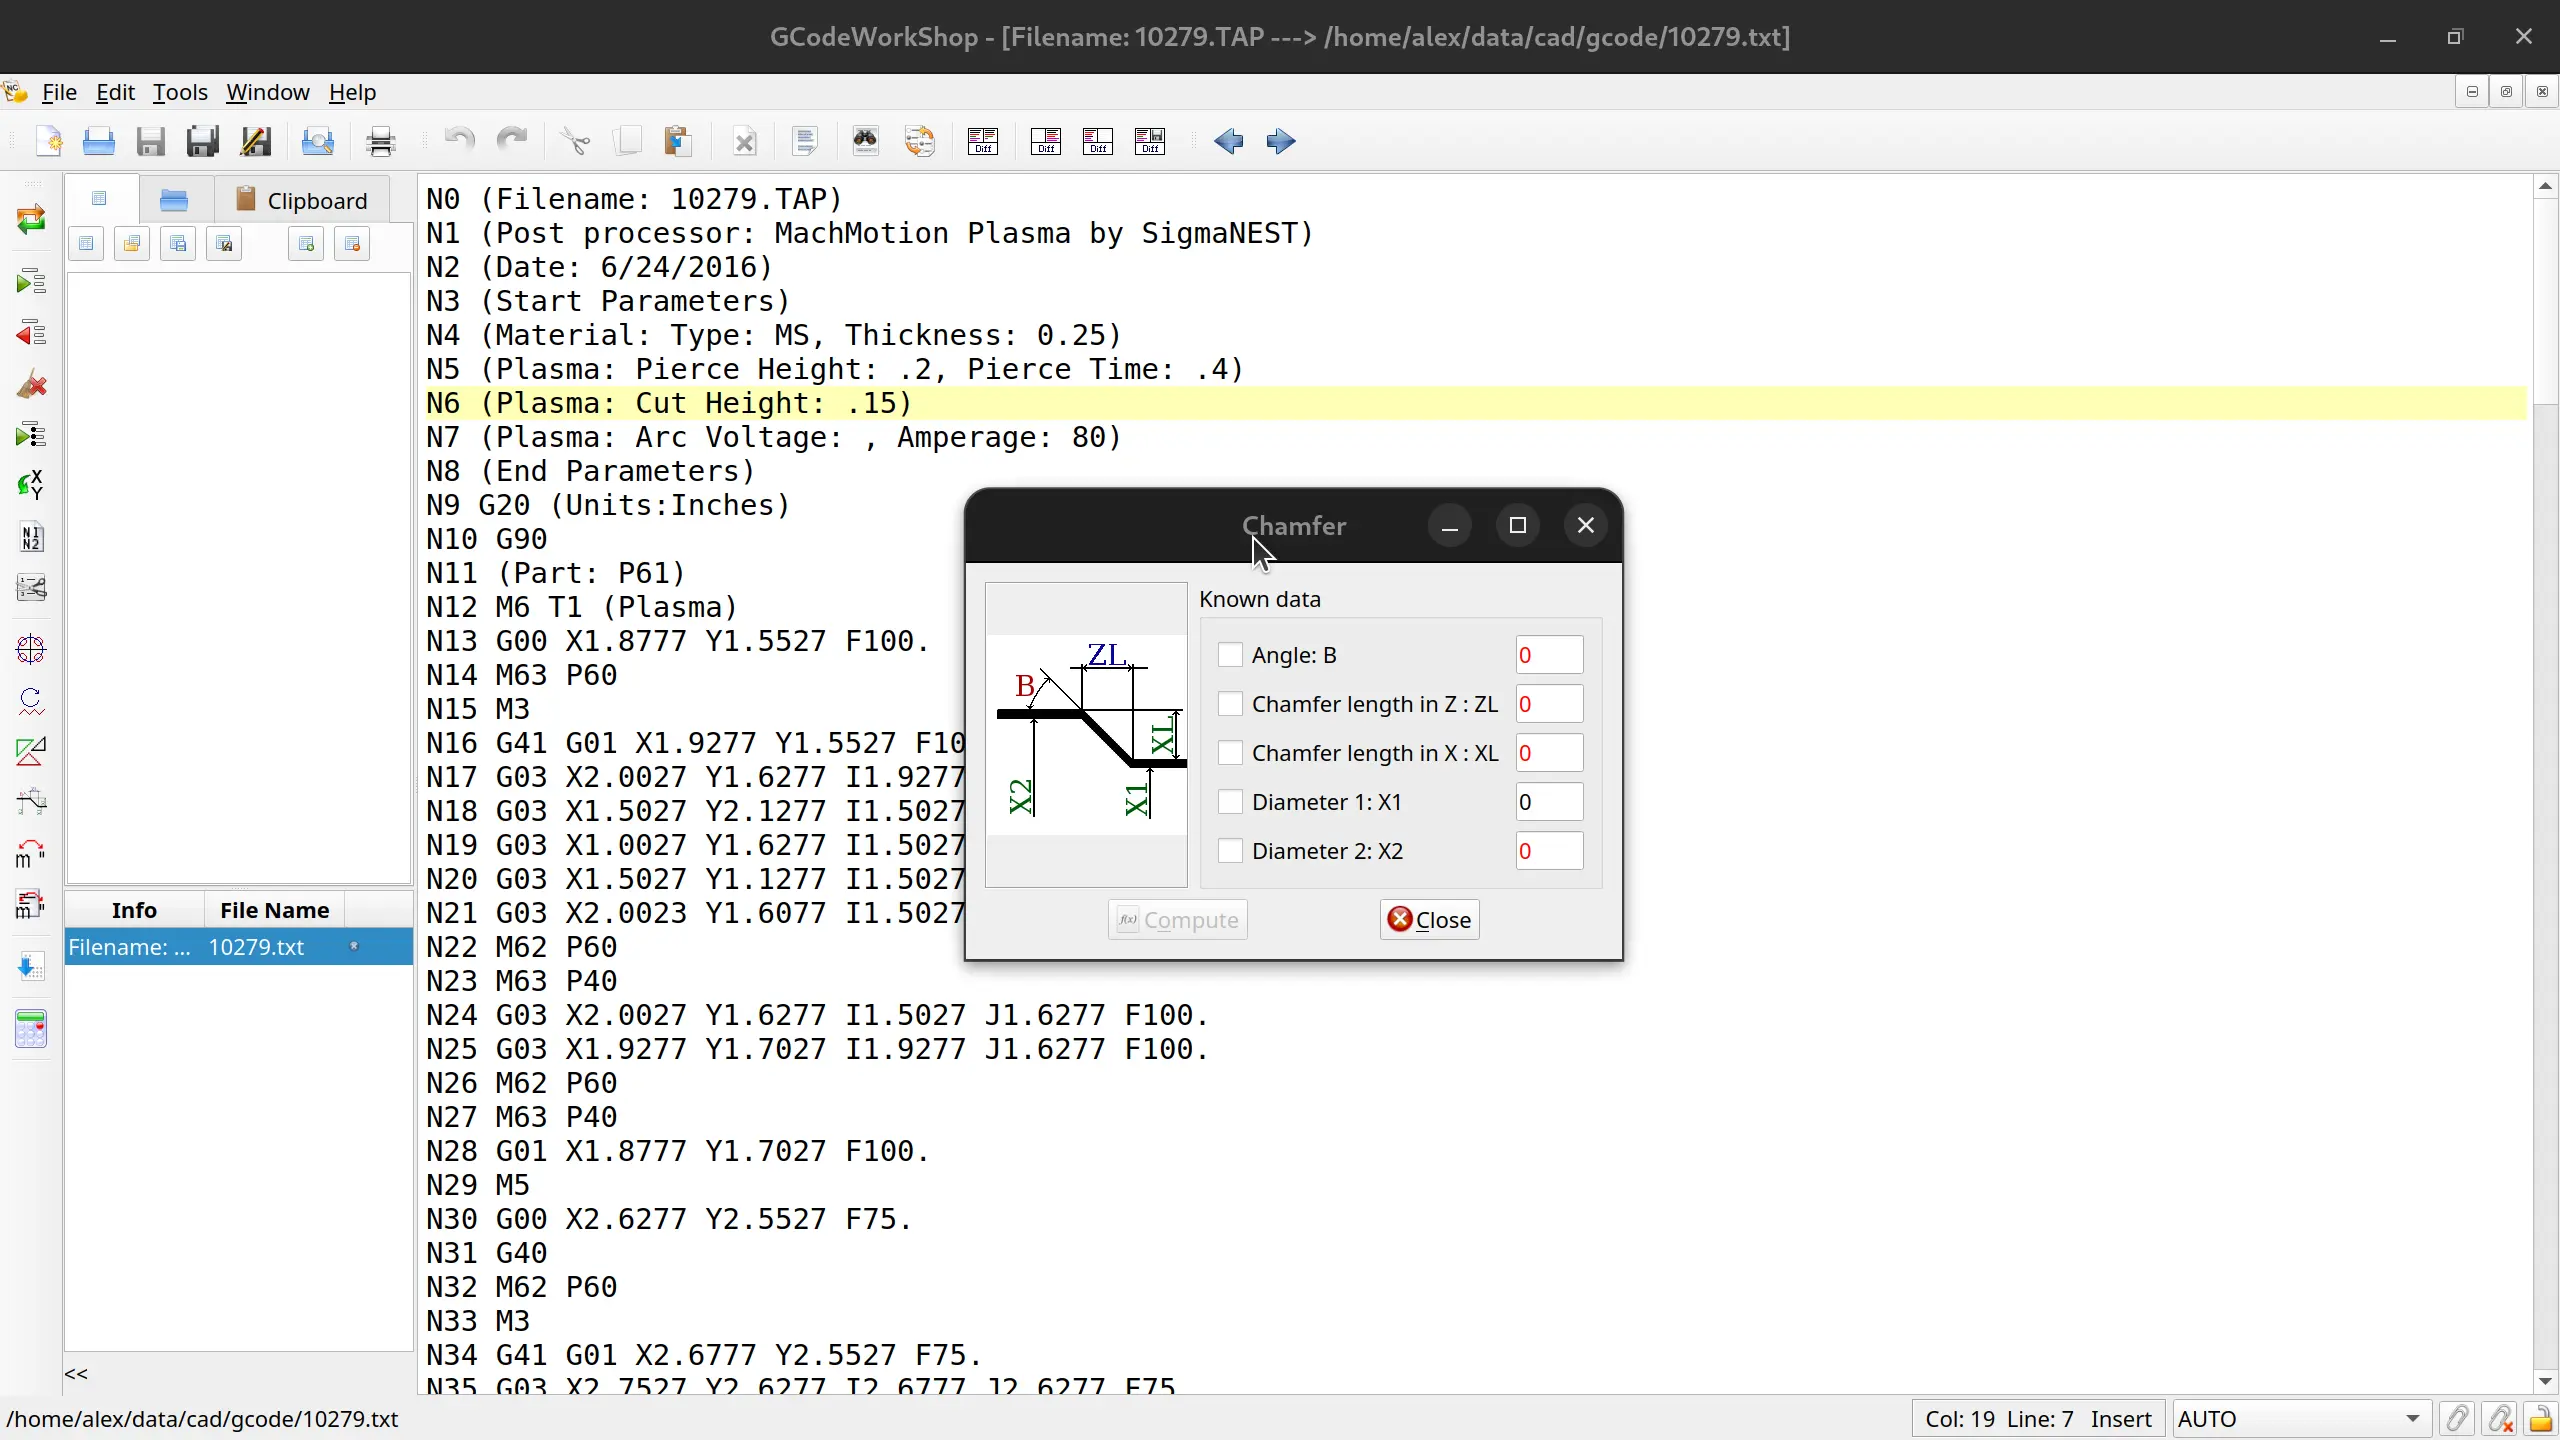
Task: Go back with the blue left arrow
Action: (x=1229, y=141)
